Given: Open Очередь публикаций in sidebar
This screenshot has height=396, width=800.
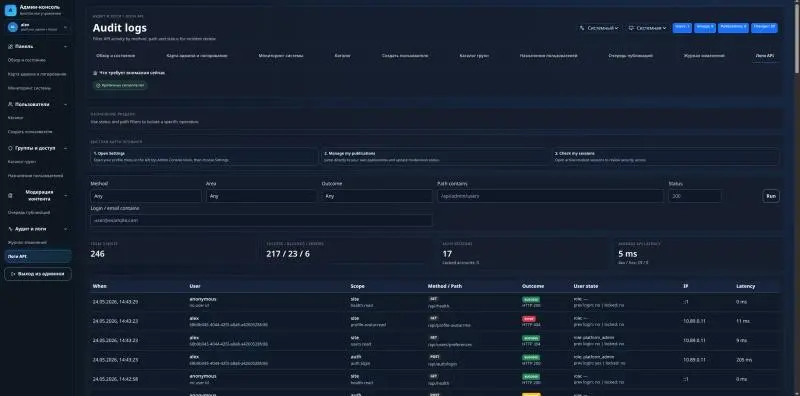Looking at the screenshot, I should coord(29,212).
